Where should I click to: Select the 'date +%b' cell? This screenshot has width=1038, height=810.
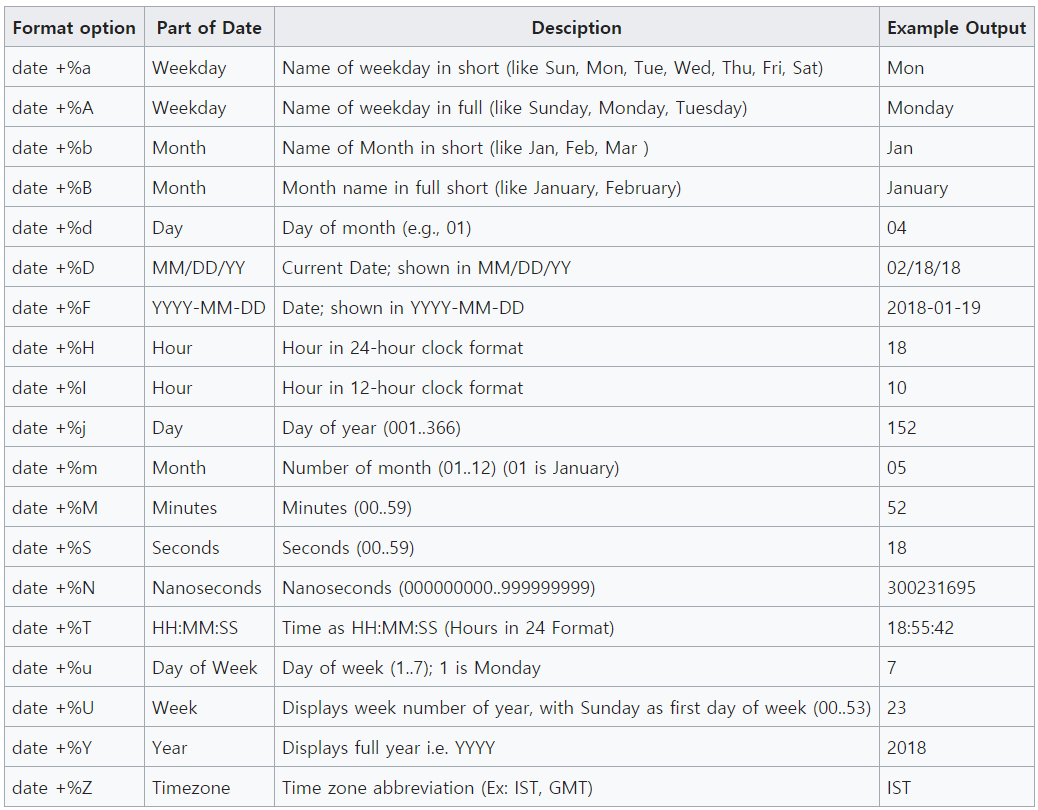[74, 148]
